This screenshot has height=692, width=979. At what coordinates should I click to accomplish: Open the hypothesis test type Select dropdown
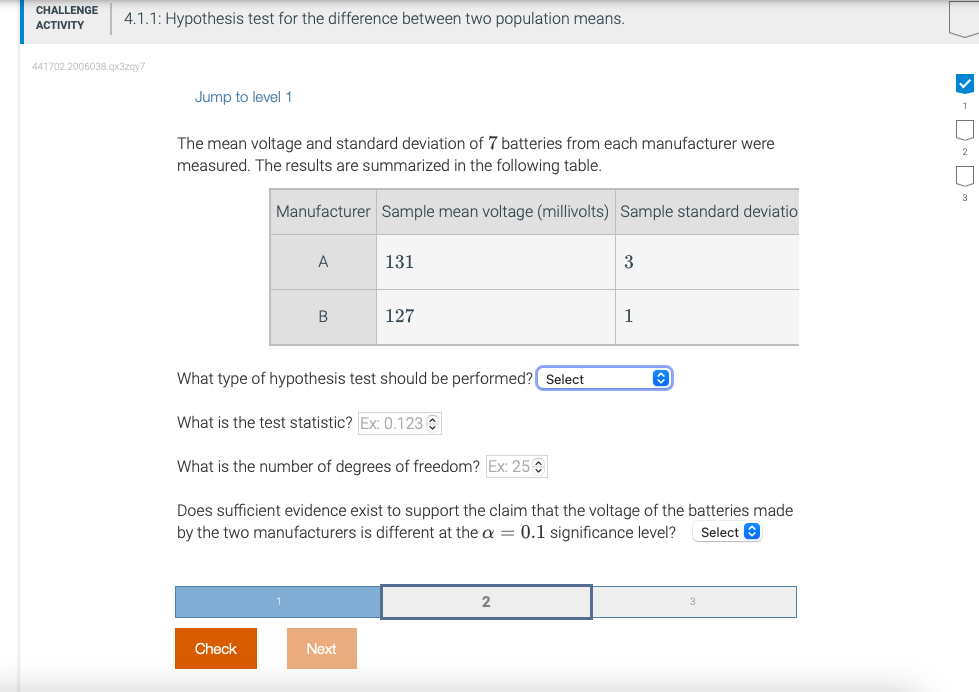click(604, 378)
